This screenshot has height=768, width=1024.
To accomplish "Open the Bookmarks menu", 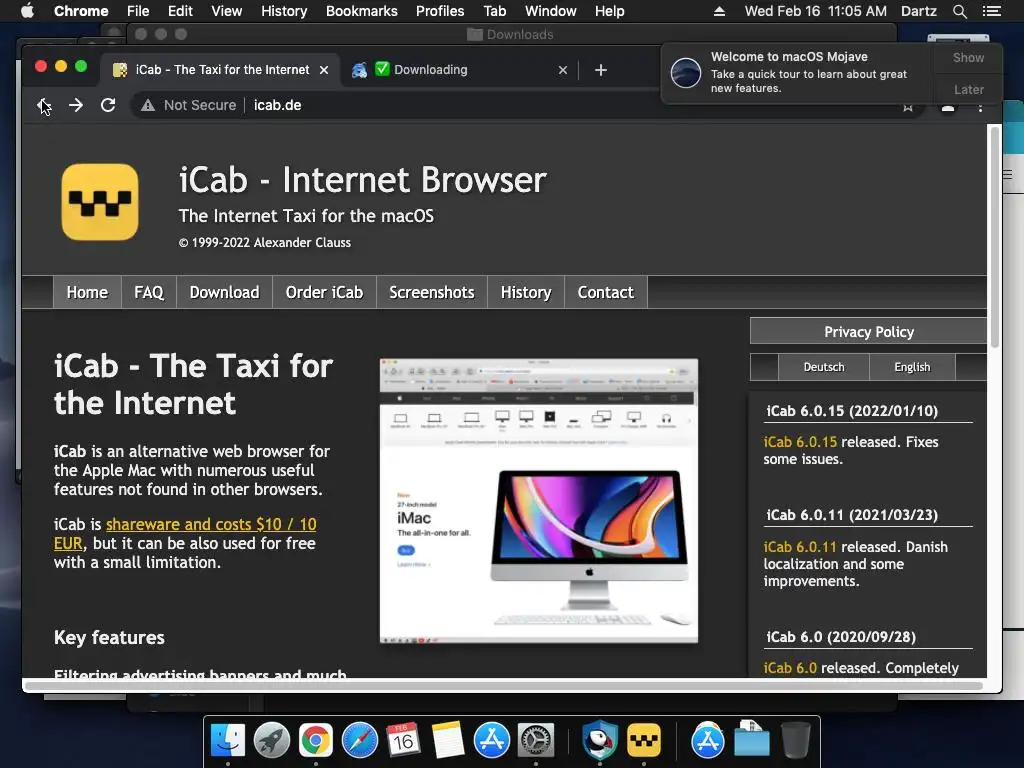I will 362,11.
